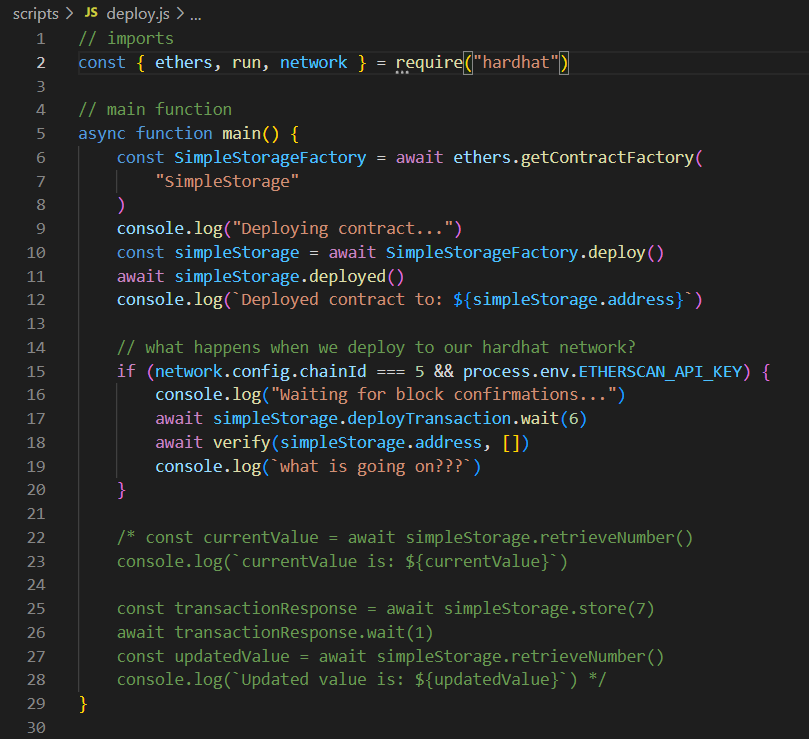Image resolution: width=809 pixels, height=739 pixels.
Task: Click line number 30 in the gutter
Action: [x=36, y=728]
